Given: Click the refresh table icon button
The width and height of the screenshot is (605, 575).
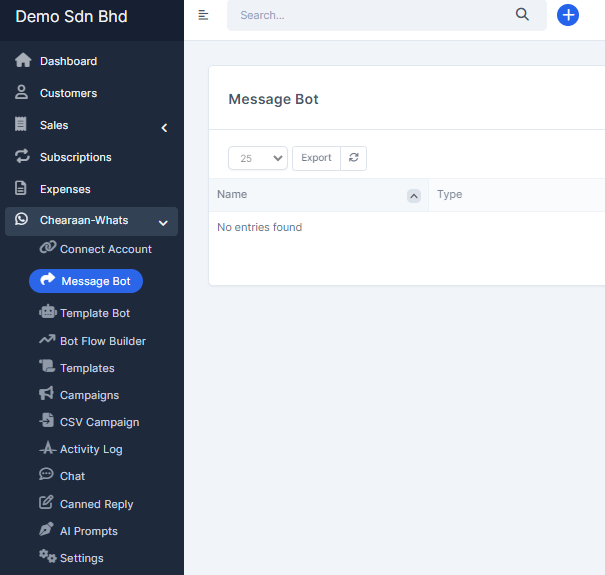Looking at the screenshot, I should (x=354, y=158).
